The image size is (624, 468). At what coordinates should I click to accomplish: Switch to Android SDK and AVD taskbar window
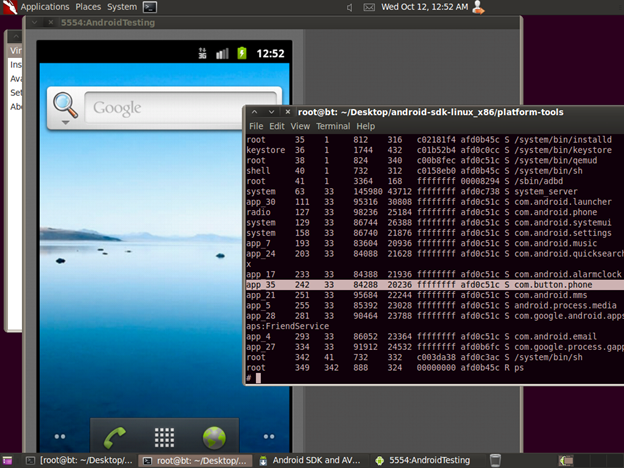pyautogui.click(x=310, y=460)
